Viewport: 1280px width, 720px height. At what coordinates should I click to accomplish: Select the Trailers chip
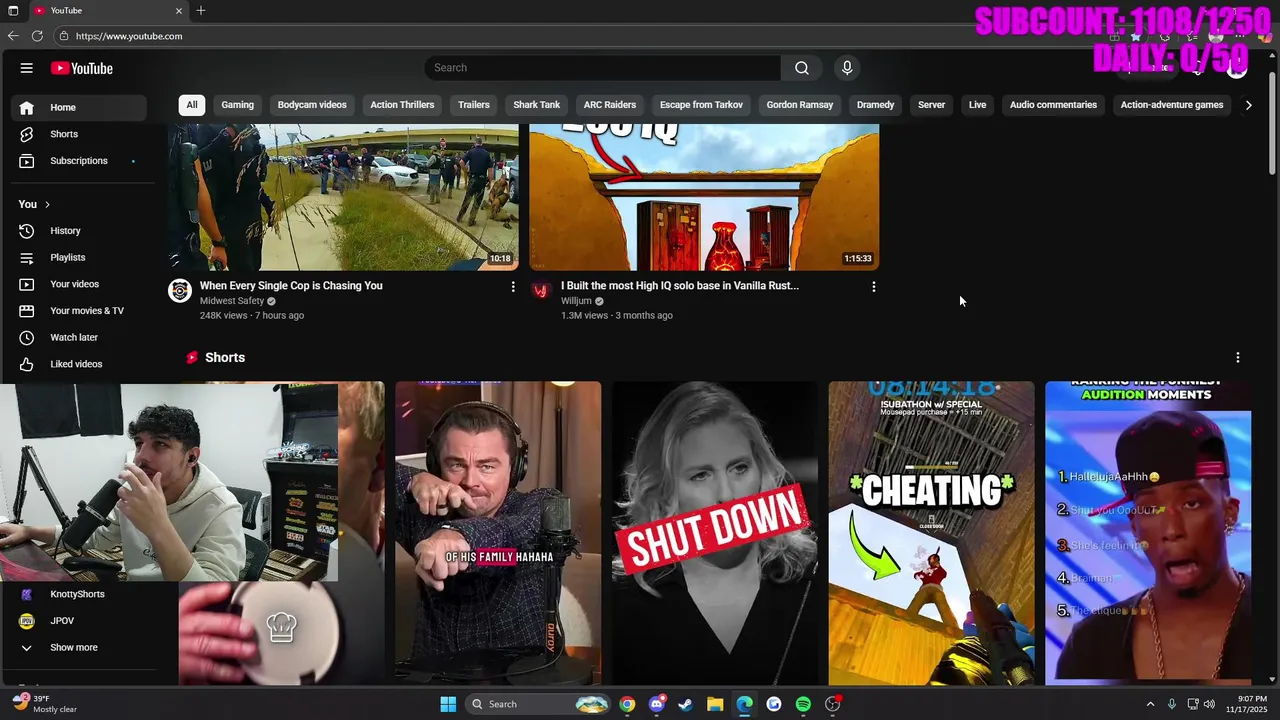[474, 105]
